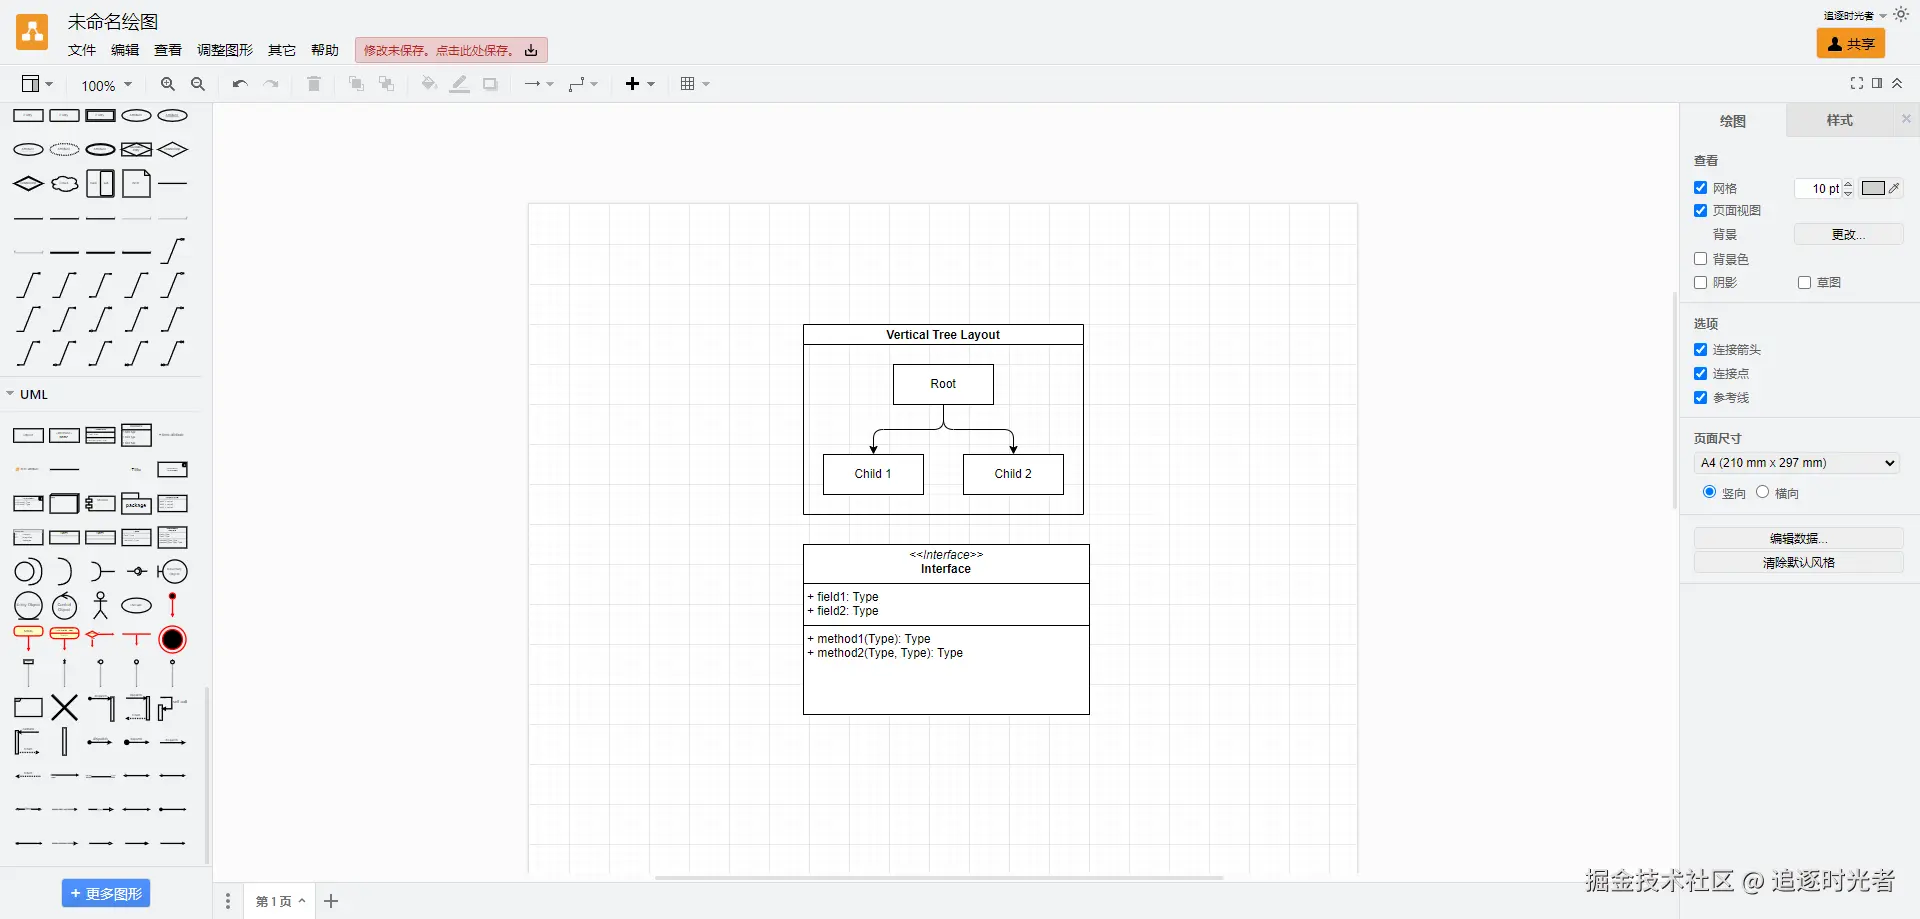The height and width of the screenshot is (919, 1920).
Task: Click the fill color bucket icon
Action: (428, 85)
